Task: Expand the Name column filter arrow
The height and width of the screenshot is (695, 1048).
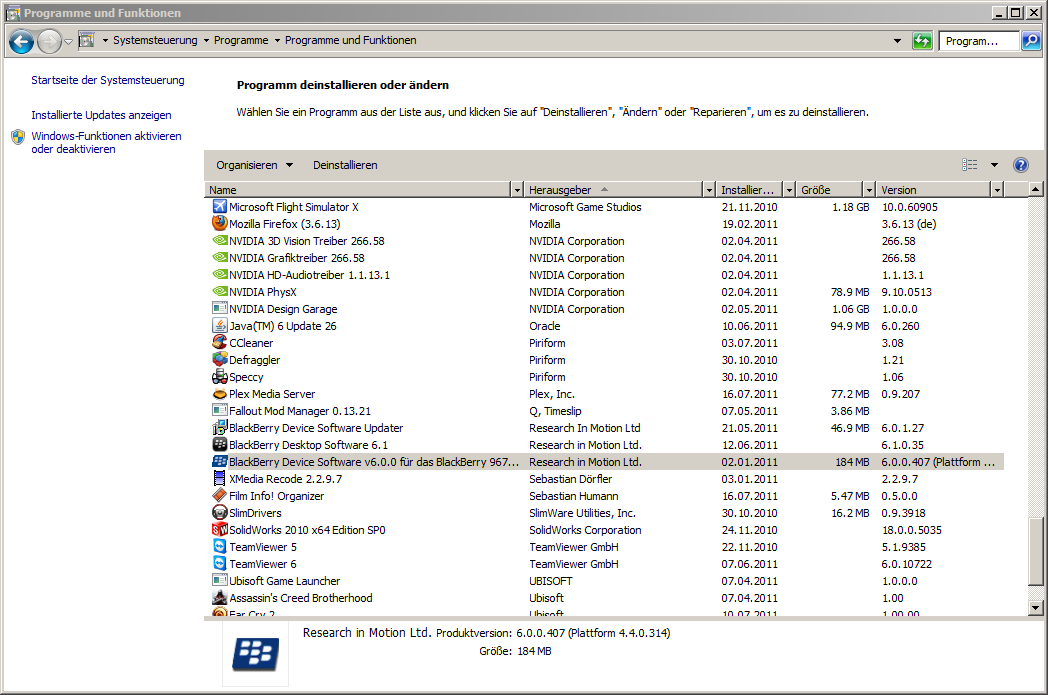Action: pyautogui.click(x=517, y=190)
